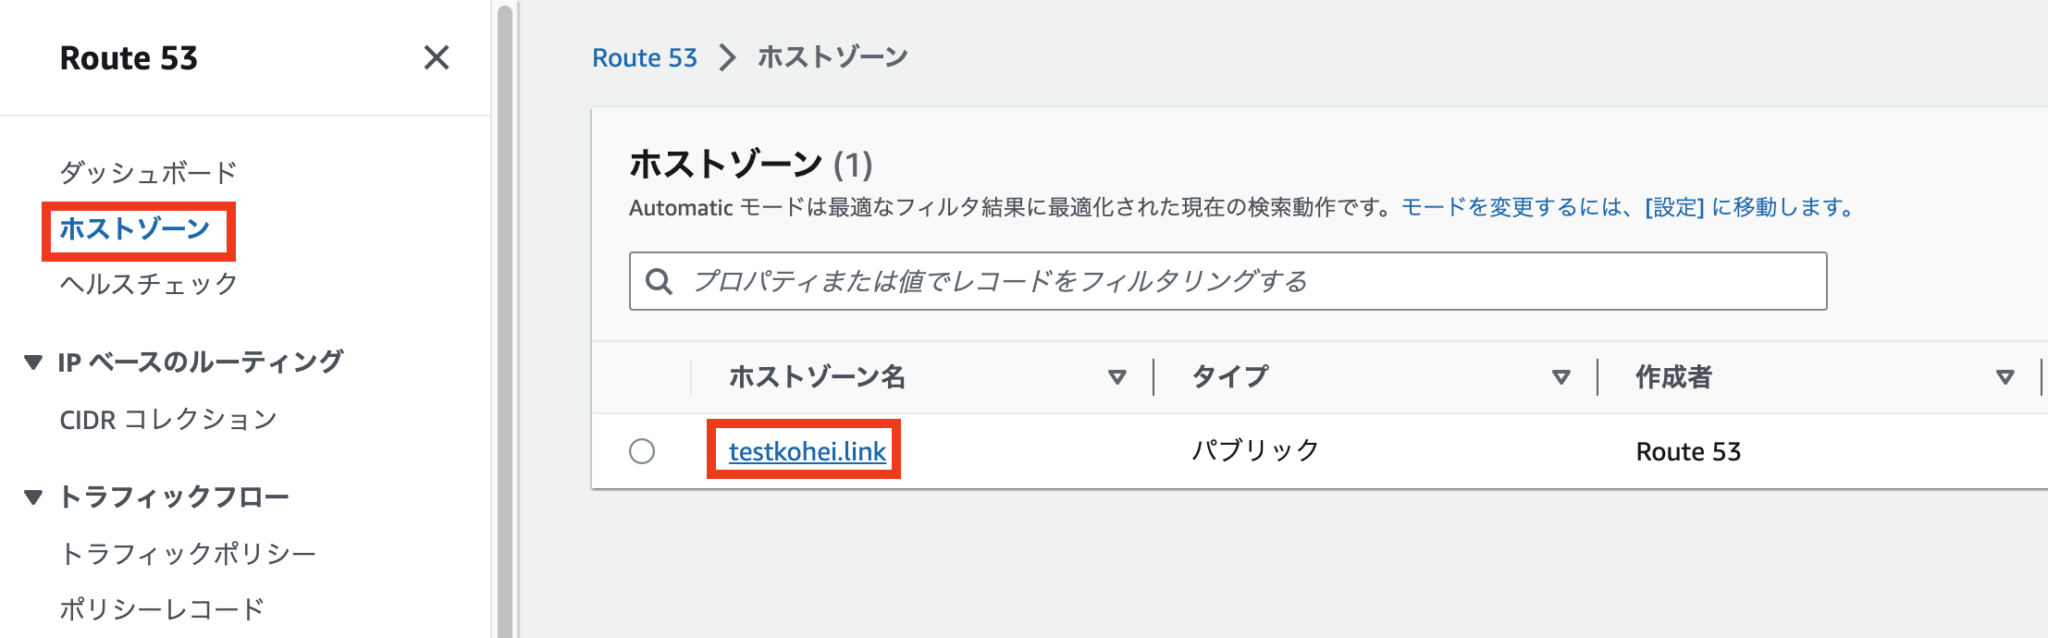This screenshot has width=2048, height=638.
Task: Open the testkohei.link hosted zone
Action: tap(803, 451)
